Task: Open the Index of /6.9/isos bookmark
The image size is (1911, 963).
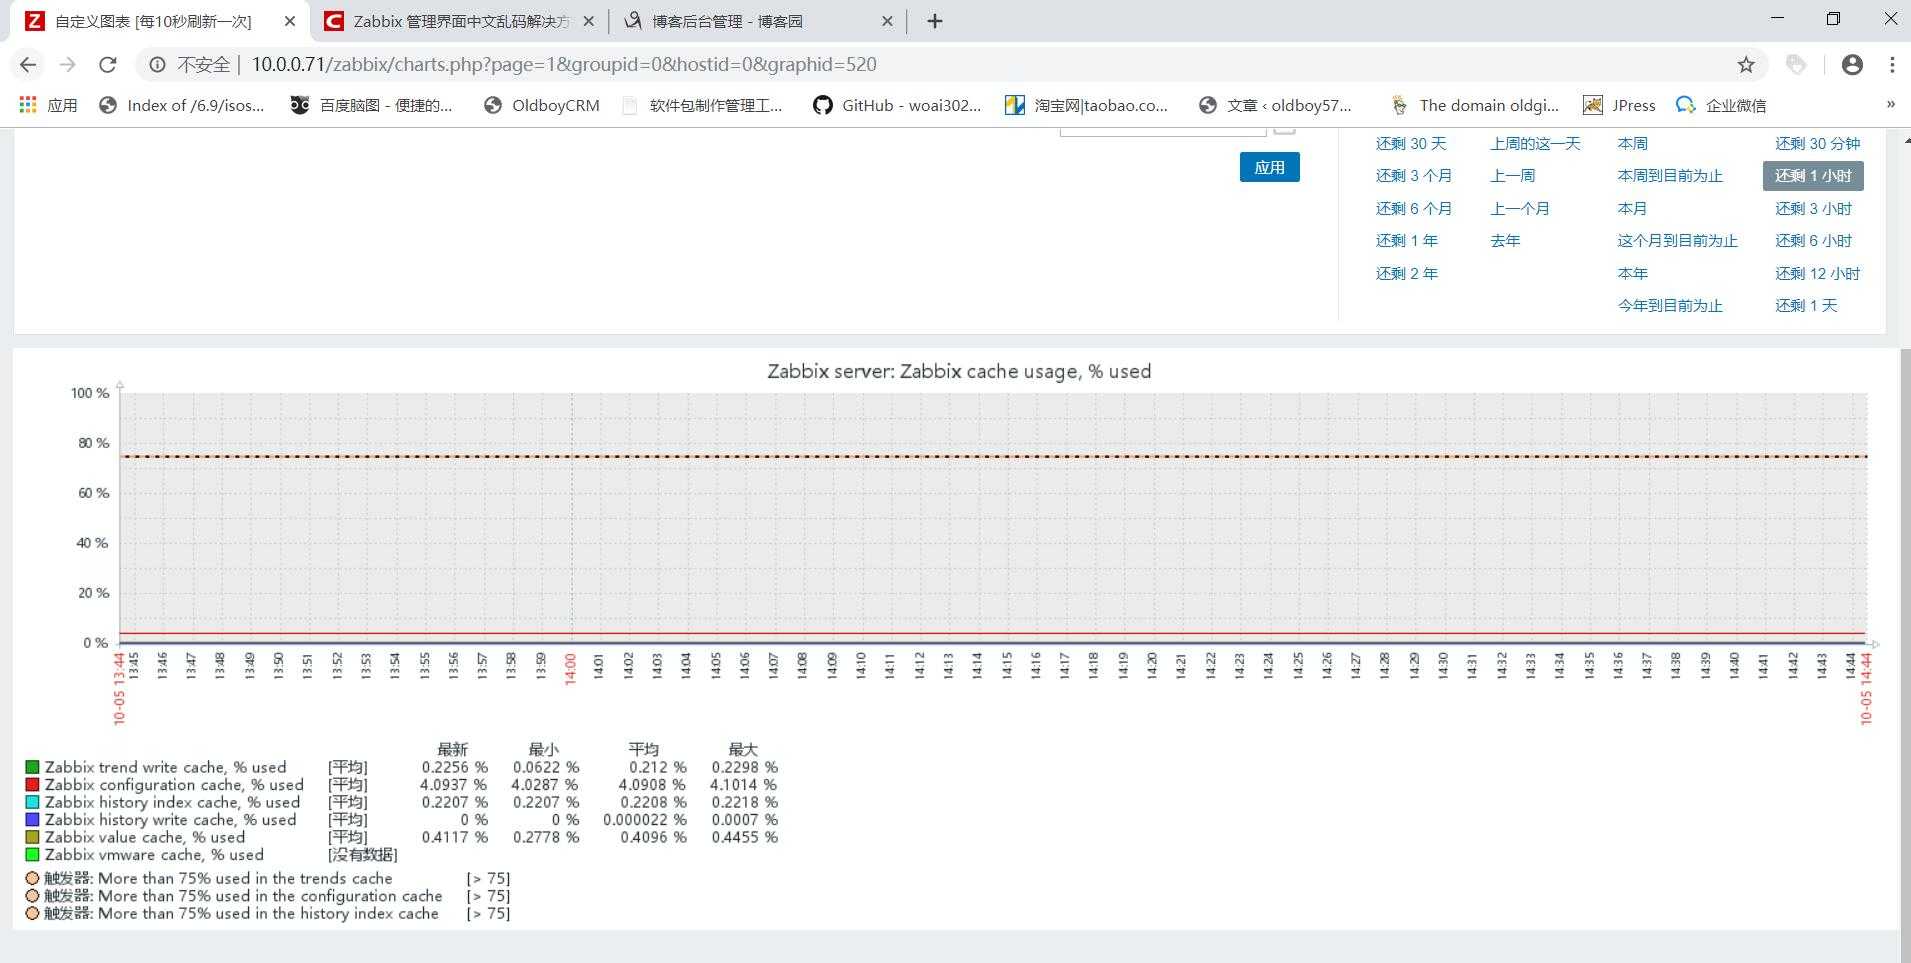Action: (x=181, y=105)
